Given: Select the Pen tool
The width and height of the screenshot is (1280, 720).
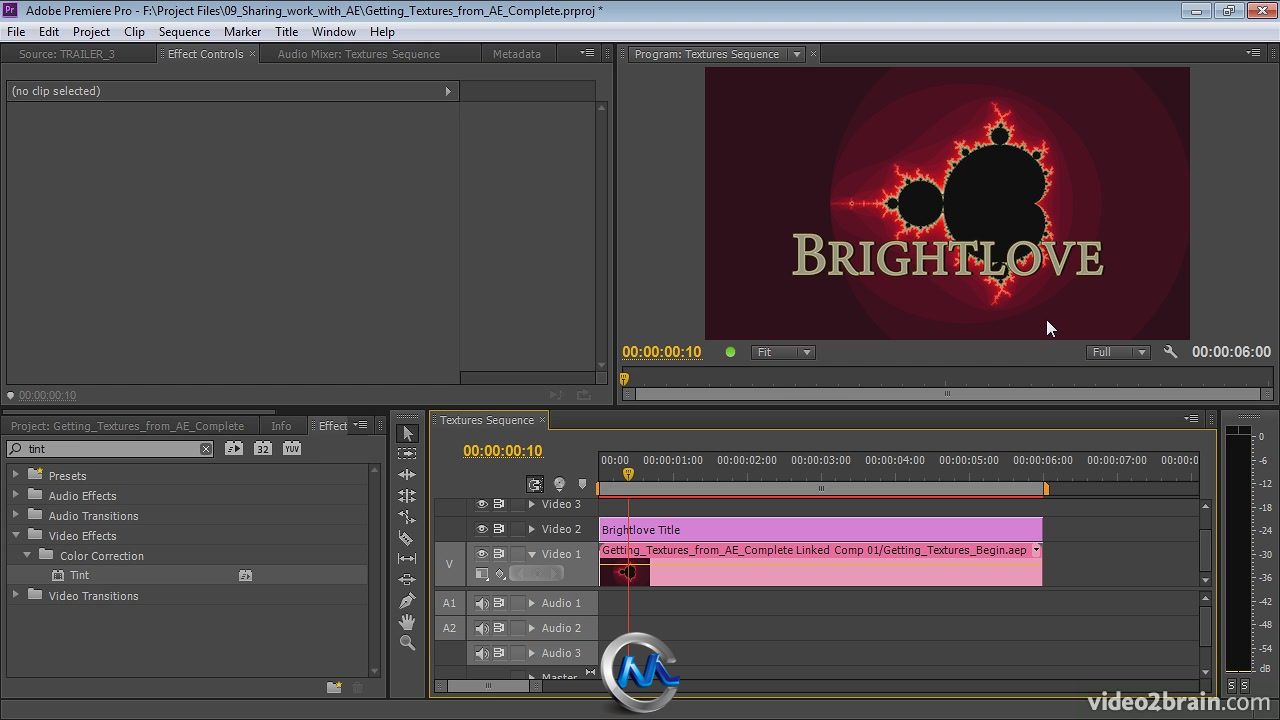Looking at the screenshot, I should 407,601.
